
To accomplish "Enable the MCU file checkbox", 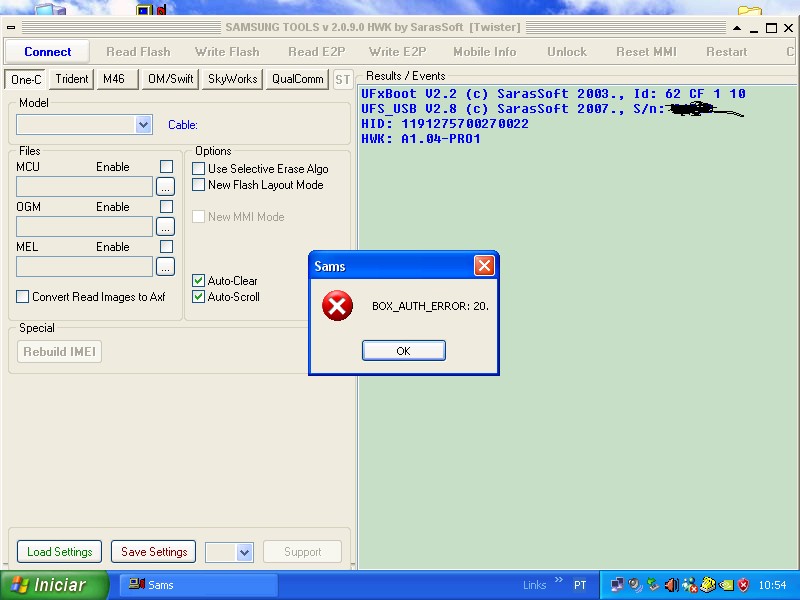I will [x=166, y=167].
